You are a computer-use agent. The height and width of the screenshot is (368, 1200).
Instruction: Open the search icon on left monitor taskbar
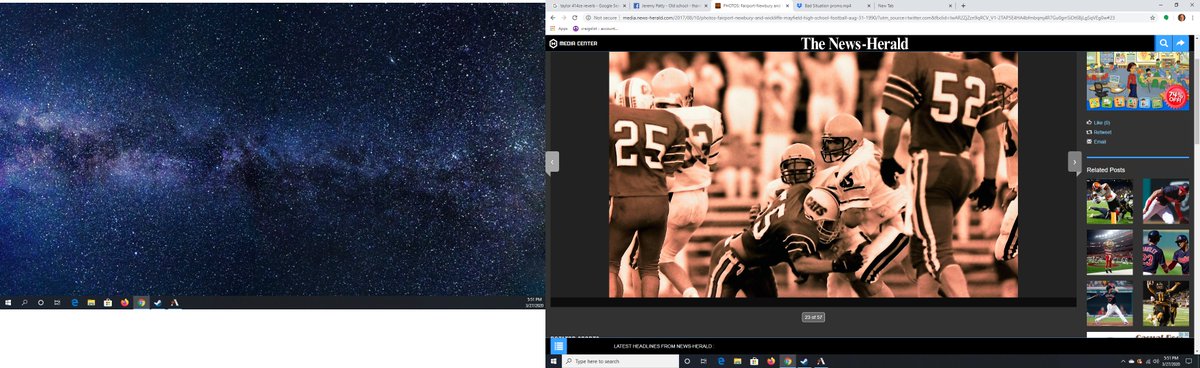pyautogui.click(x=24, y=301)
